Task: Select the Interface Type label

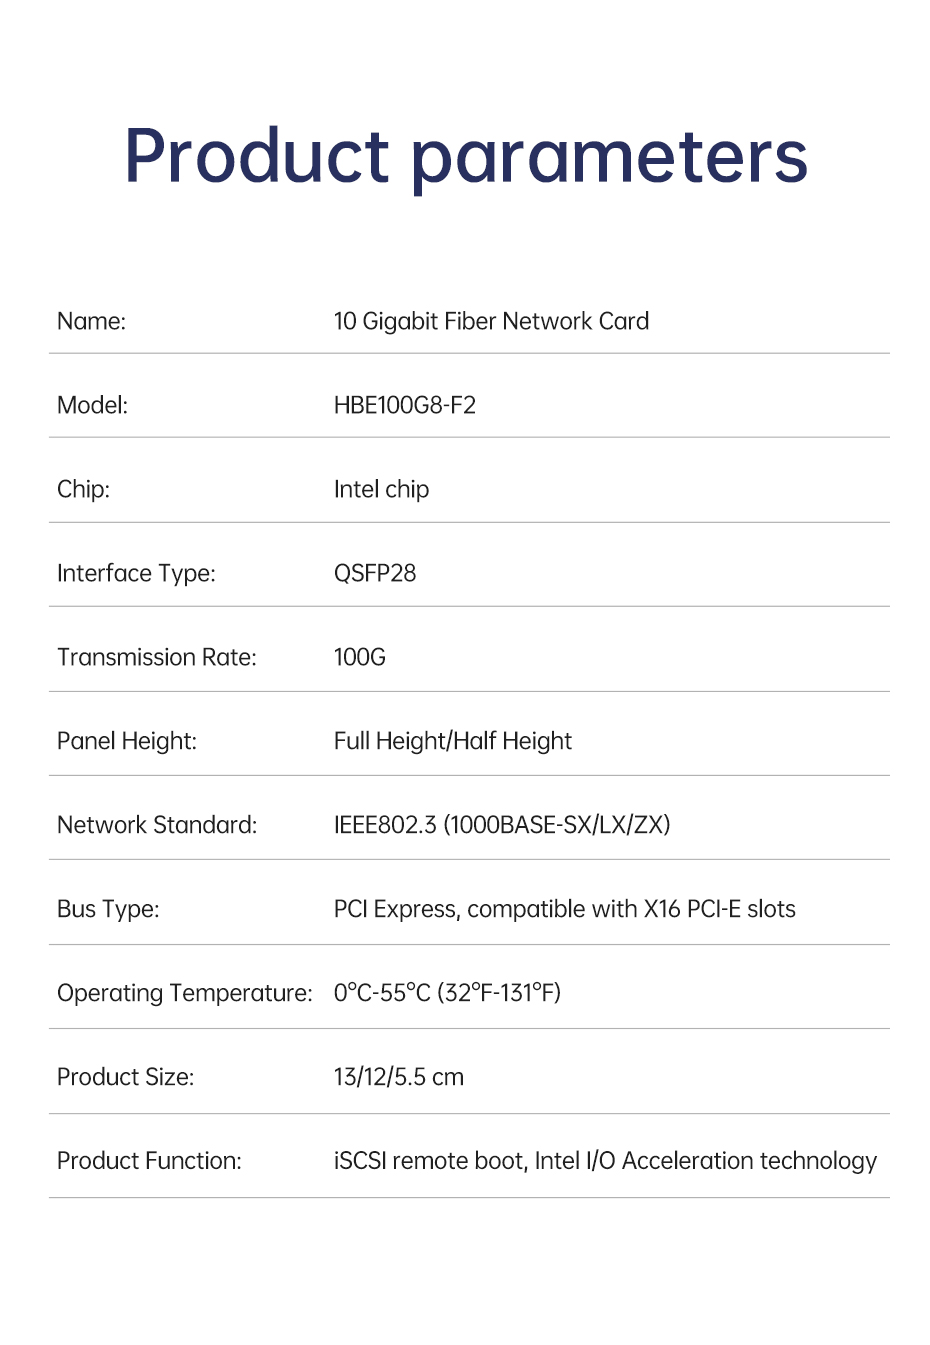Action: 136,574
